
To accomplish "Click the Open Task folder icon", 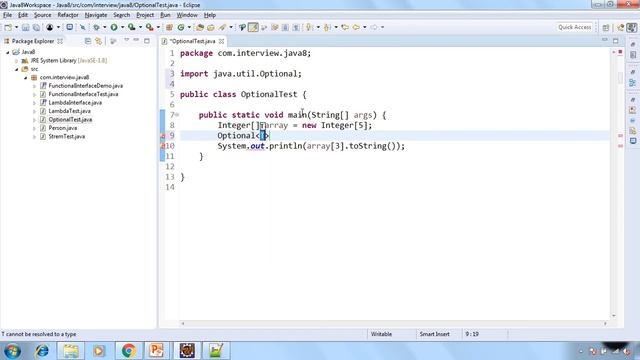I will (211, 27).
